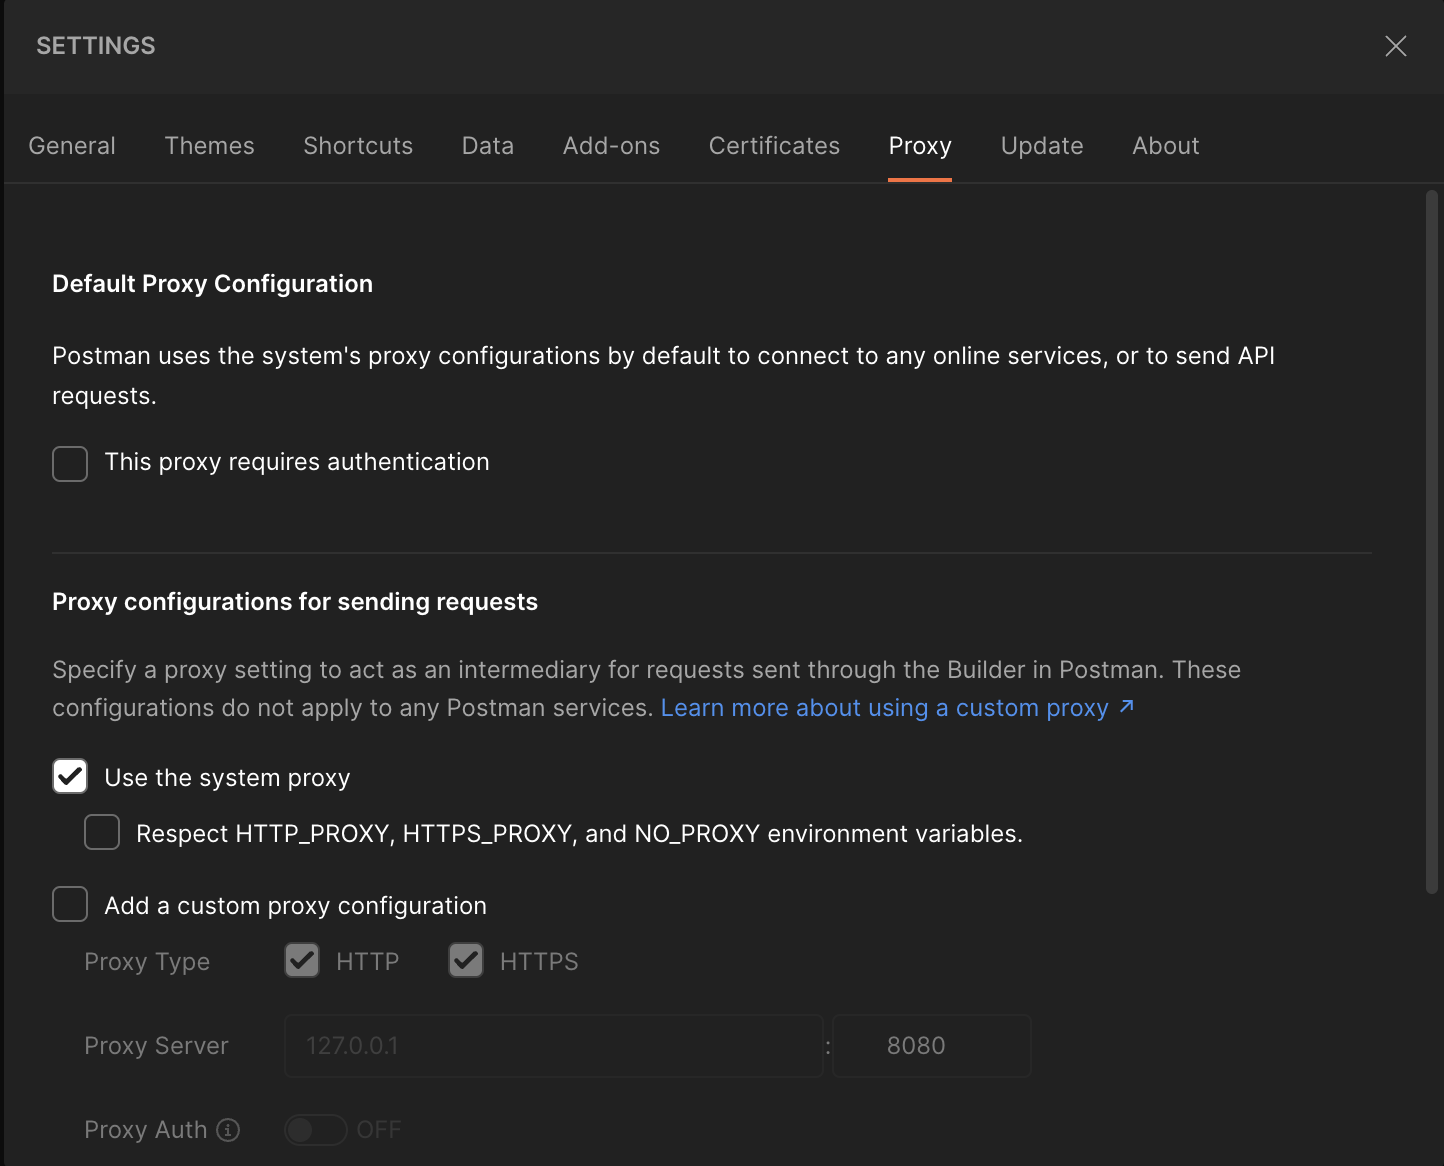Select the Add-ons tab
1444x1166 pixels.
point(611,146)
